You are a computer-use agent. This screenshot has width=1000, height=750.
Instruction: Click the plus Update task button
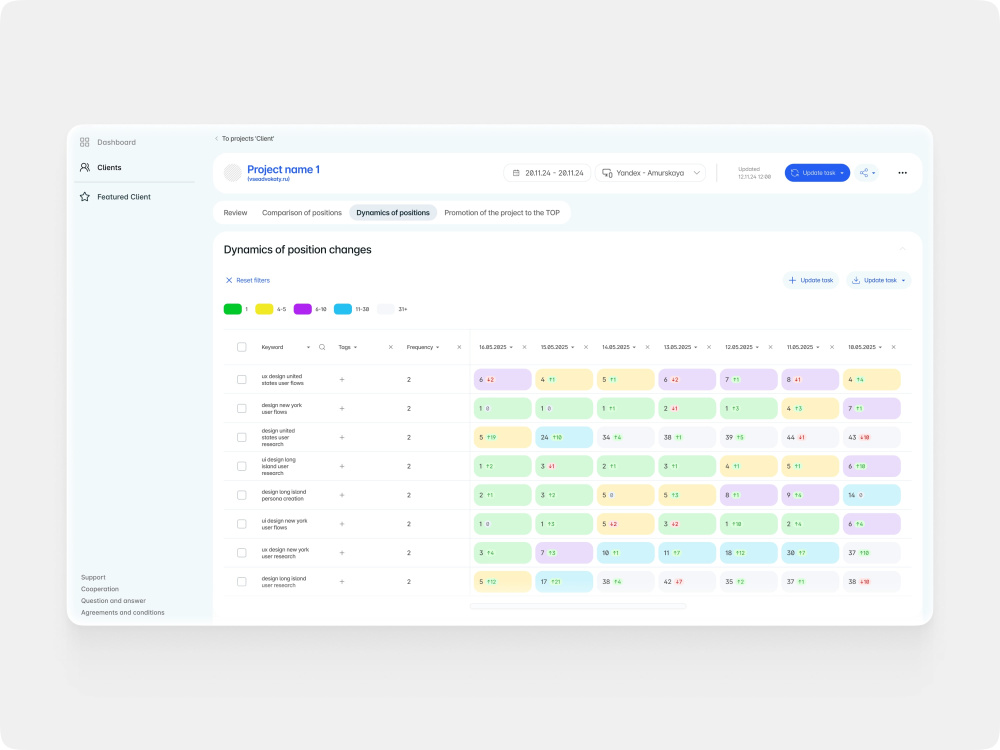[811, 280]
